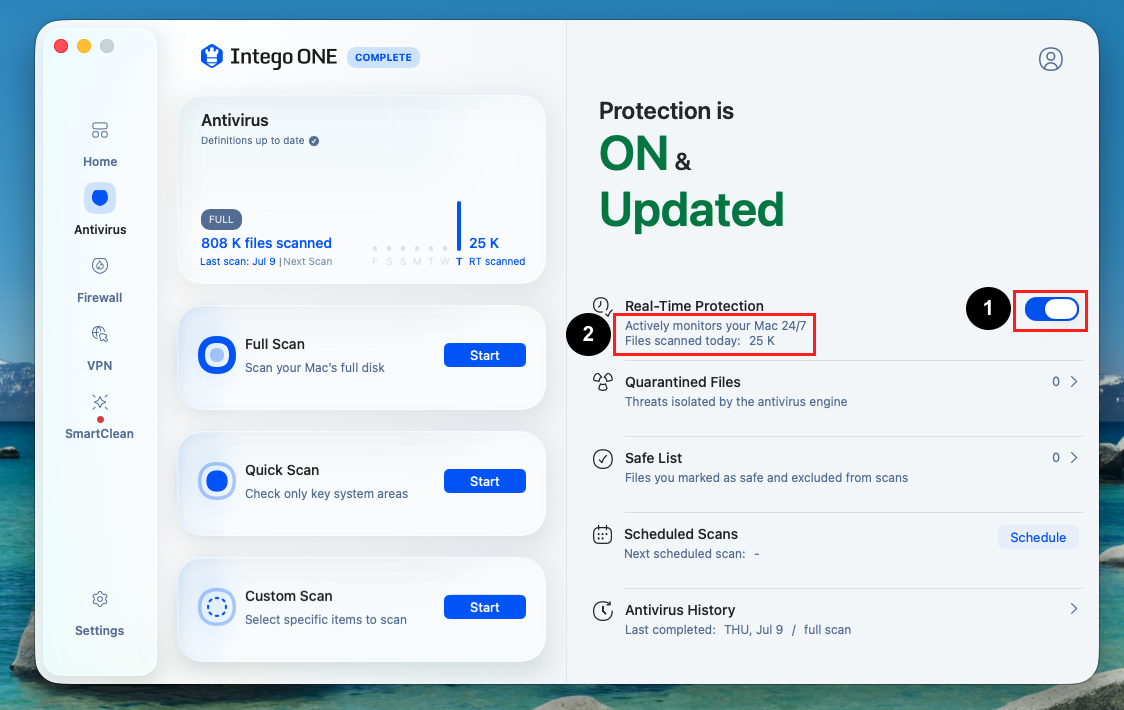Open the VPN globe icon
This screenshot has width=1124, height=710.
coord(100,333)
